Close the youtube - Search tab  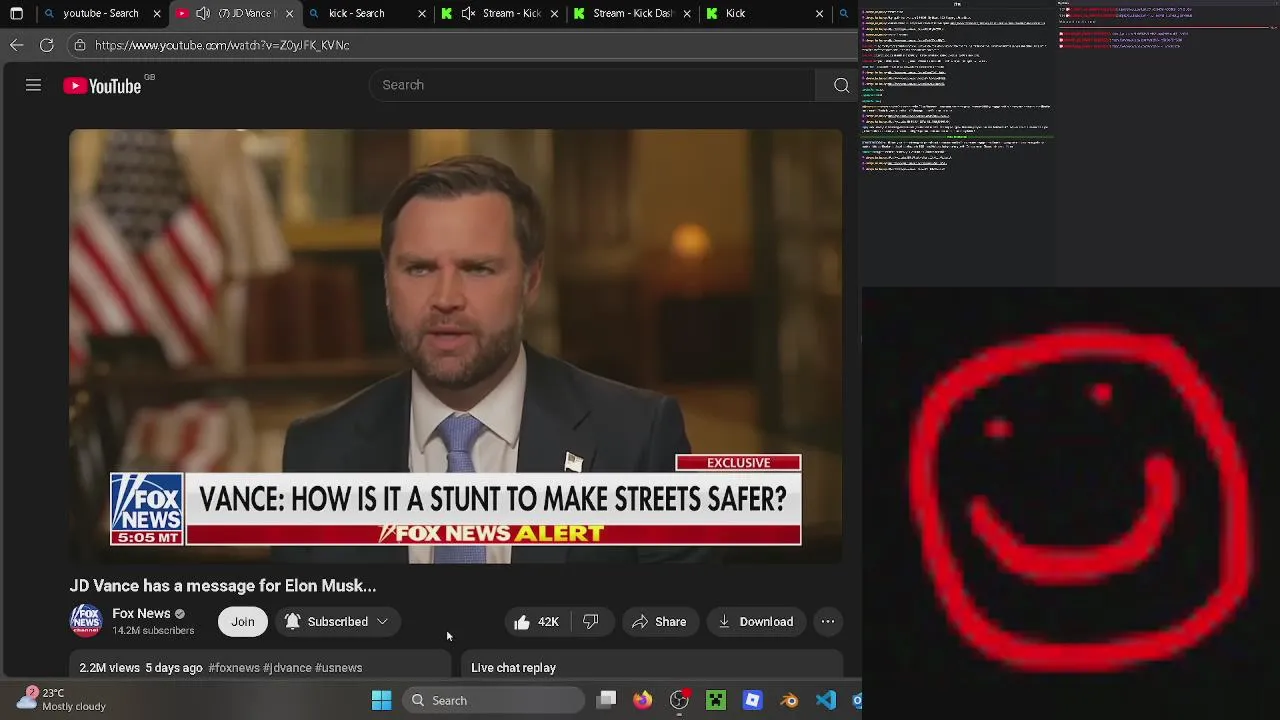pos(157,13)
